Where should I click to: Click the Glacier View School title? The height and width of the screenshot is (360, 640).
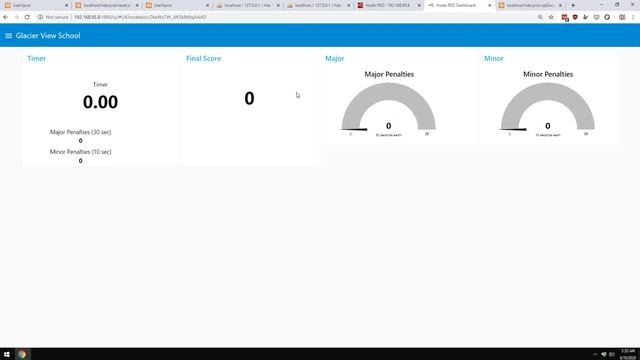48,36
